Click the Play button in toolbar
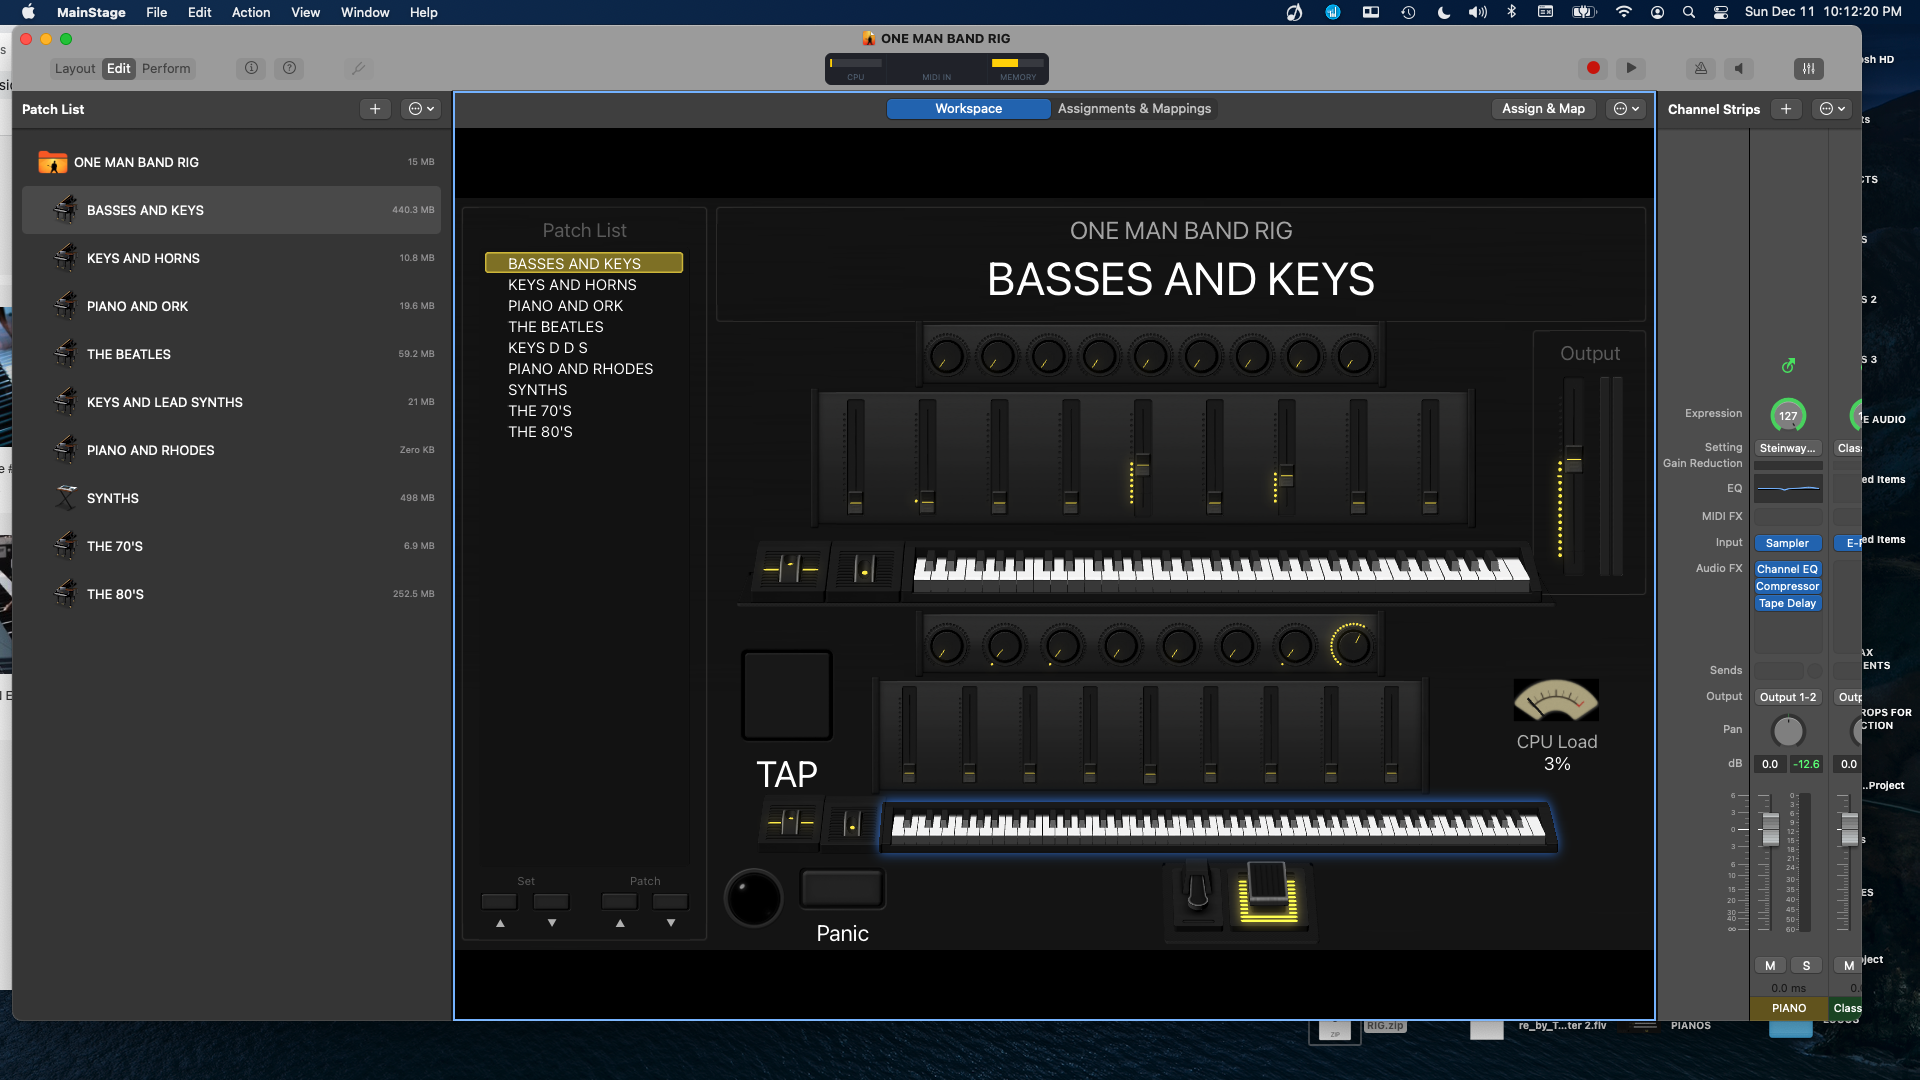The height and width of the screenshot is (1080, 1920). click(x=1631, y=68)
